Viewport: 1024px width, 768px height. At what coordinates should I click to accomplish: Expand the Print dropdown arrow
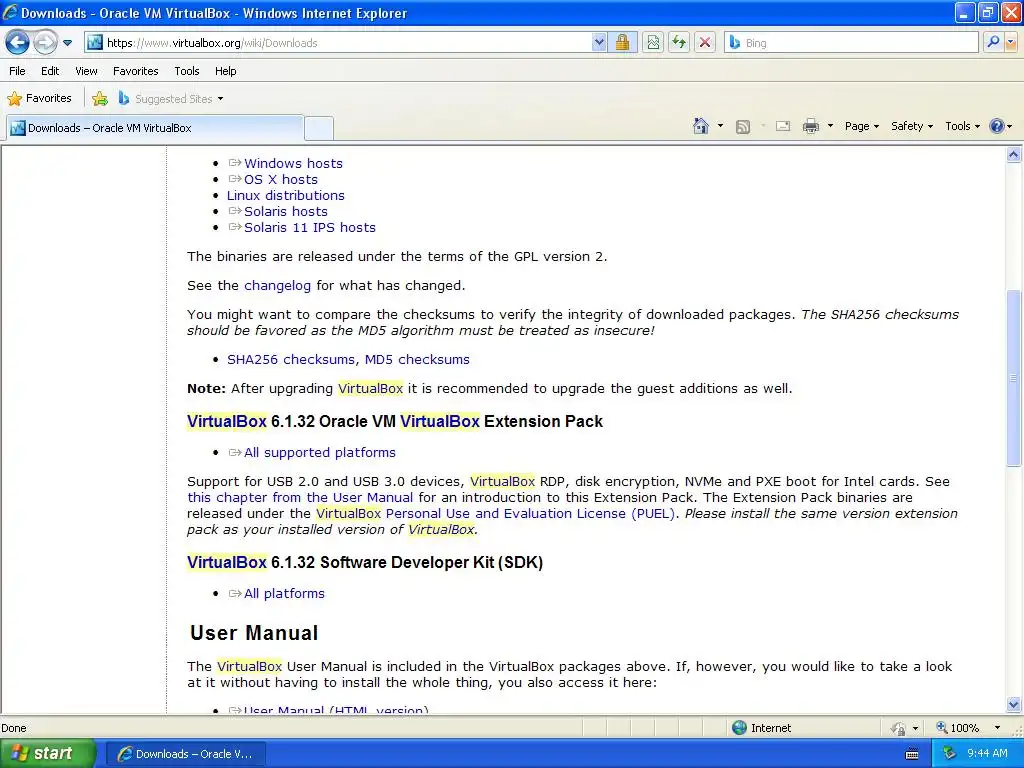pos(830,126)
